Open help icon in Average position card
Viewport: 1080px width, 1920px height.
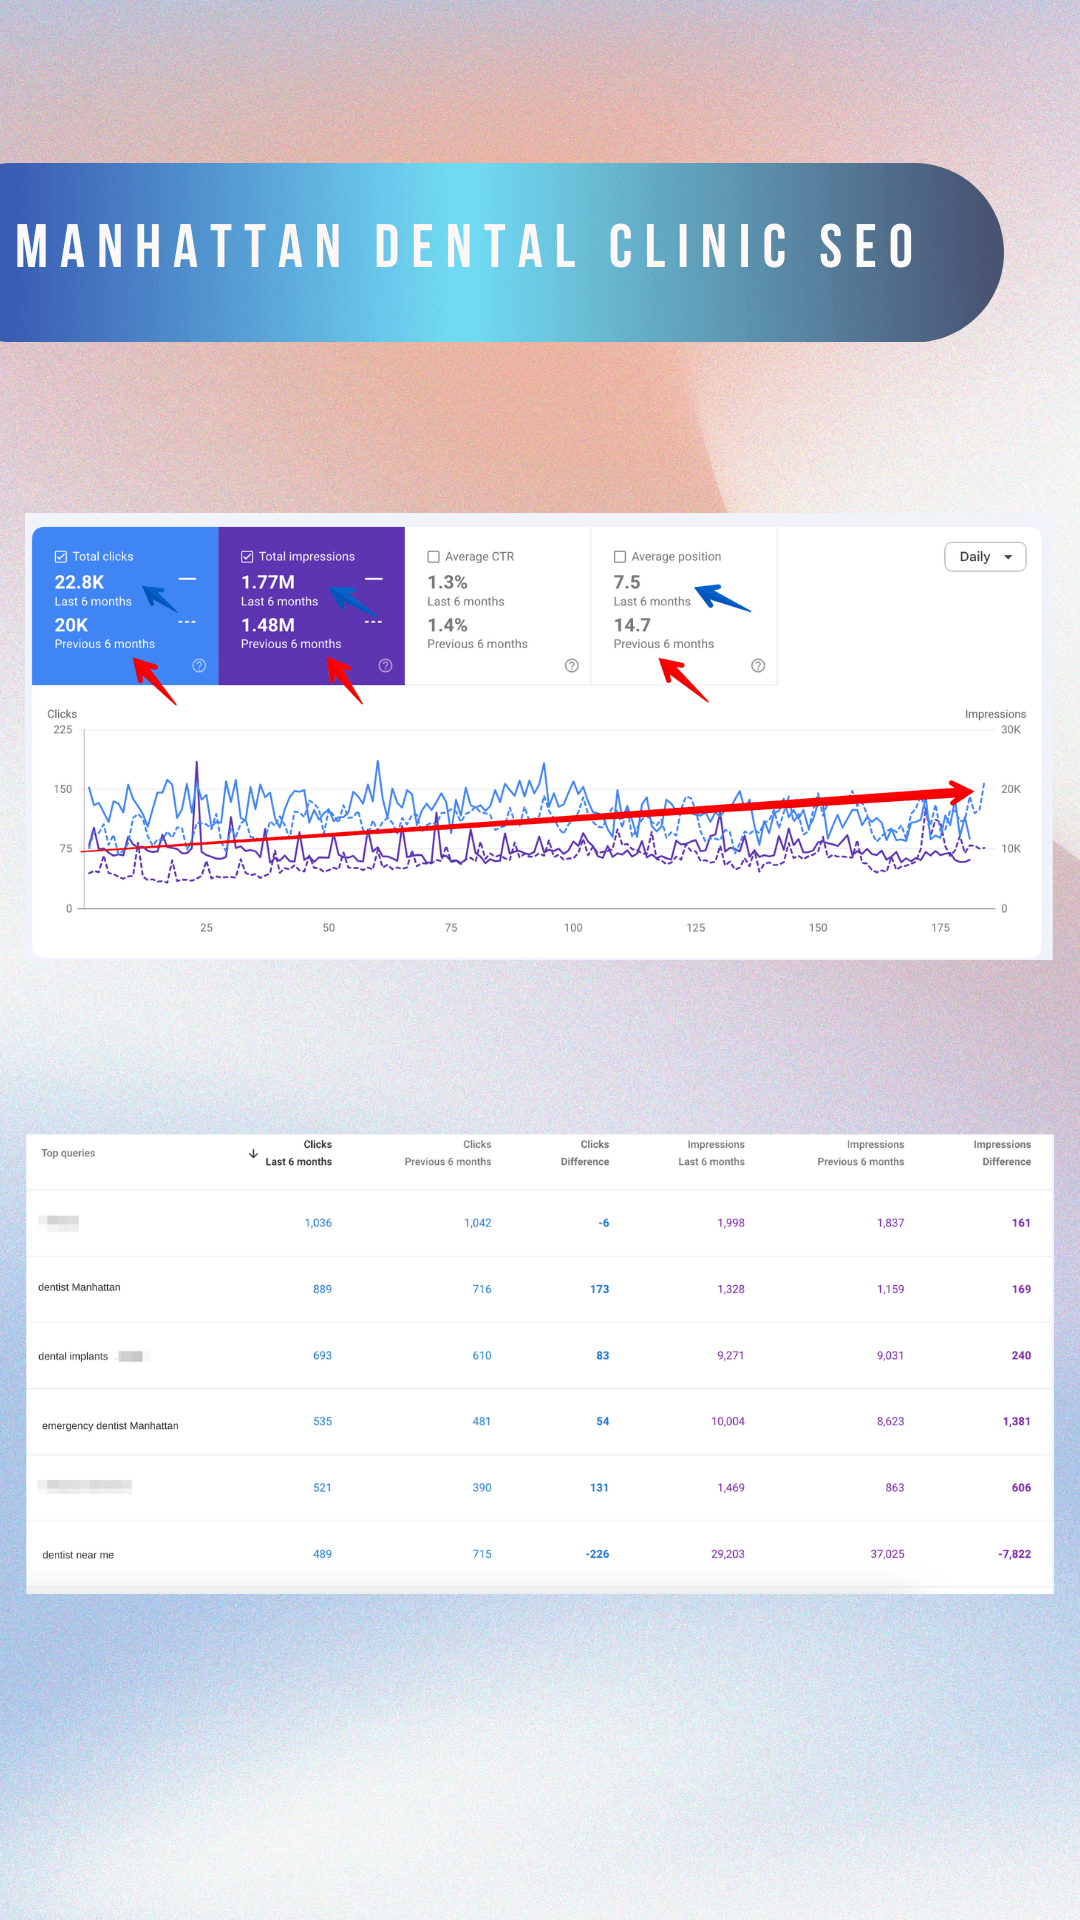point(758,666)
